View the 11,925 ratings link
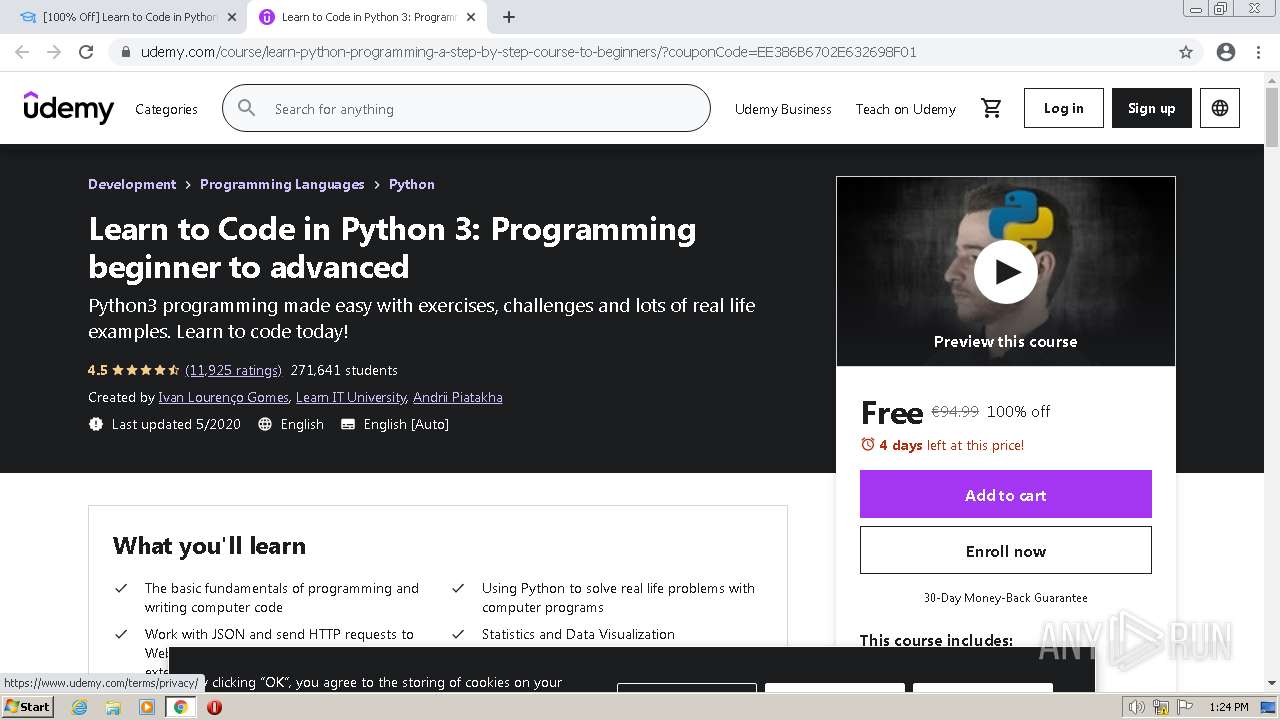Screen dimensions: 1280x720 click(x=233, y=370)
